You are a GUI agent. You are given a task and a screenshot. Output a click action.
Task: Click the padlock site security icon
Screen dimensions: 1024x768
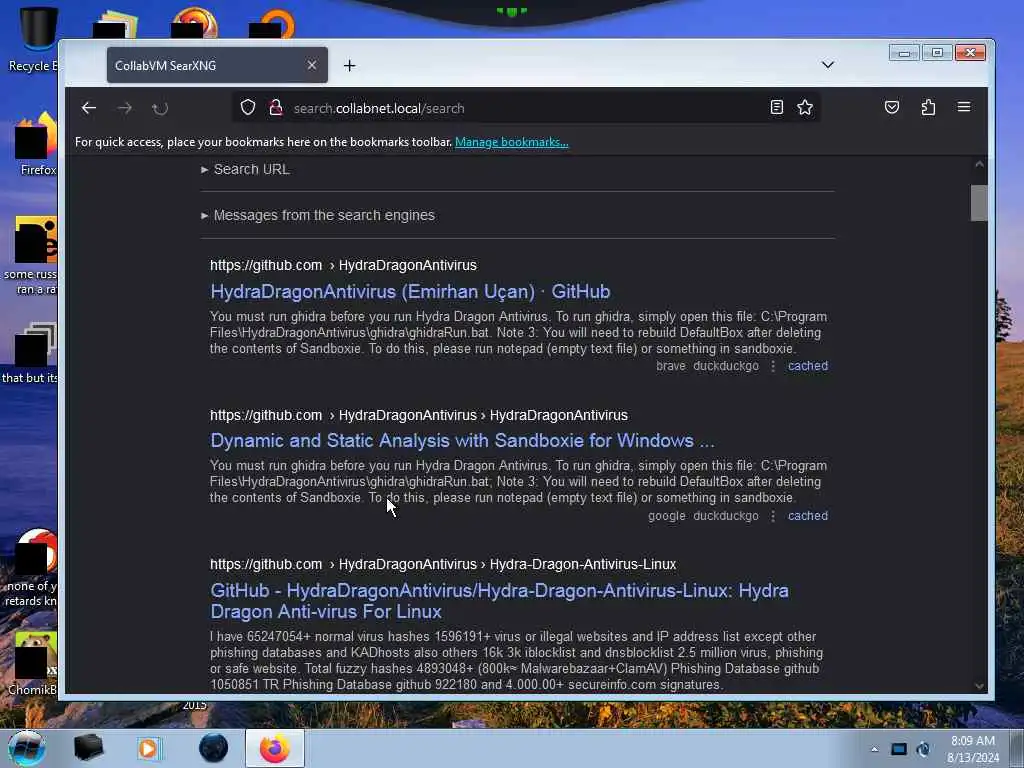pyautogui.click(x=276, y=107)
